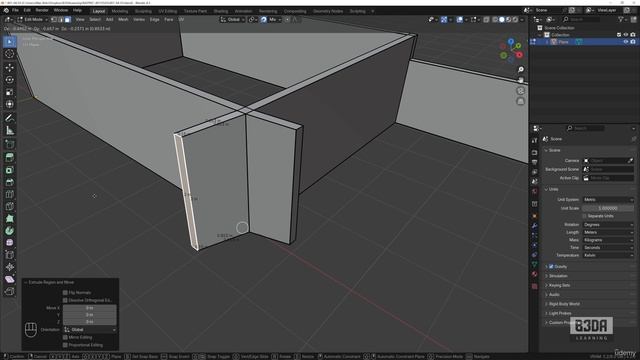Open the Length Meters dropdown
This screenshot has width=640, height=360.
point(608,232)
